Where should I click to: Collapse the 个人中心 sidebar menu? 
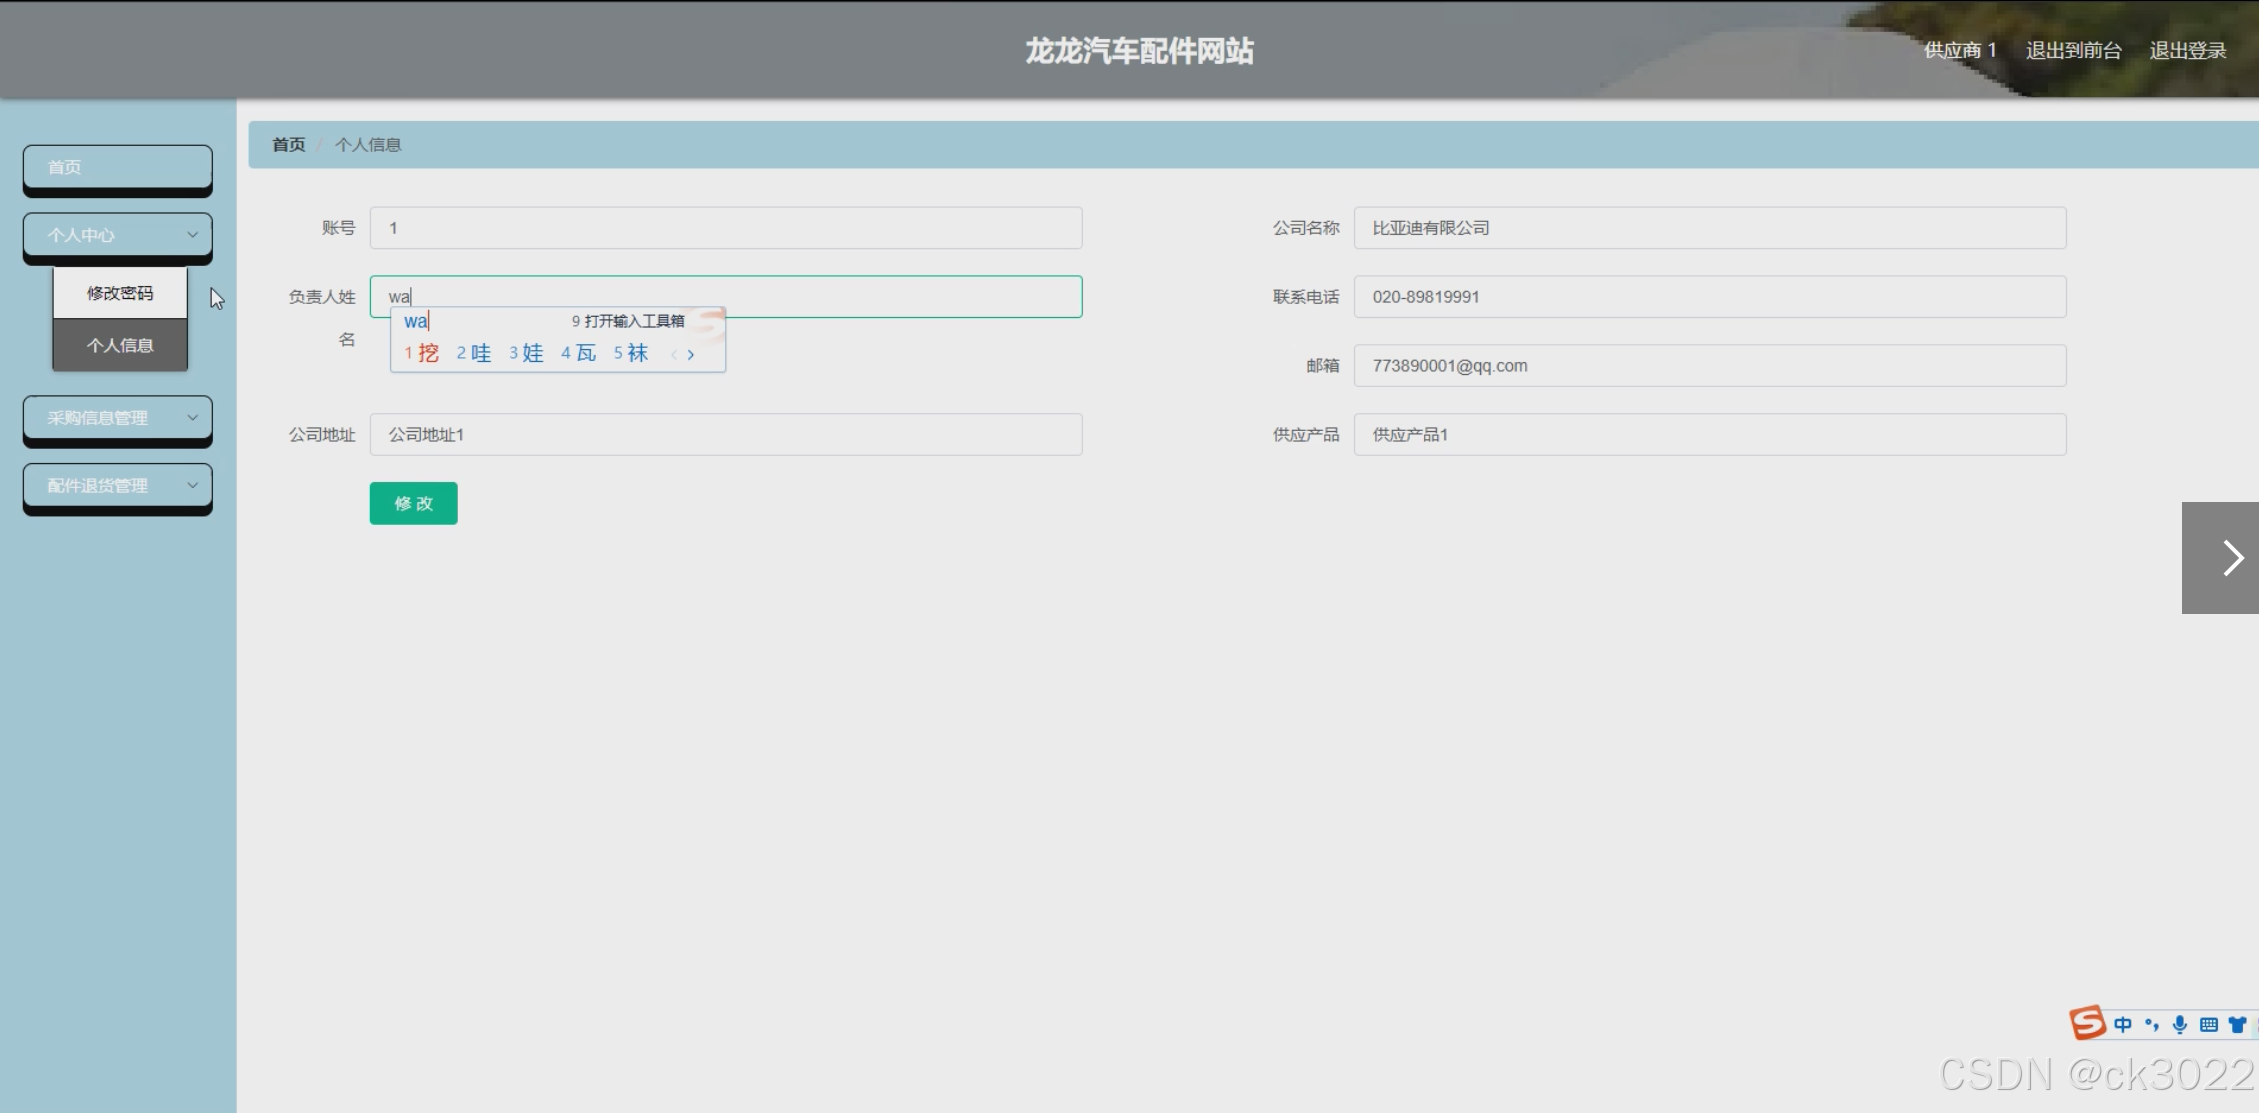[x=118, y=235]
